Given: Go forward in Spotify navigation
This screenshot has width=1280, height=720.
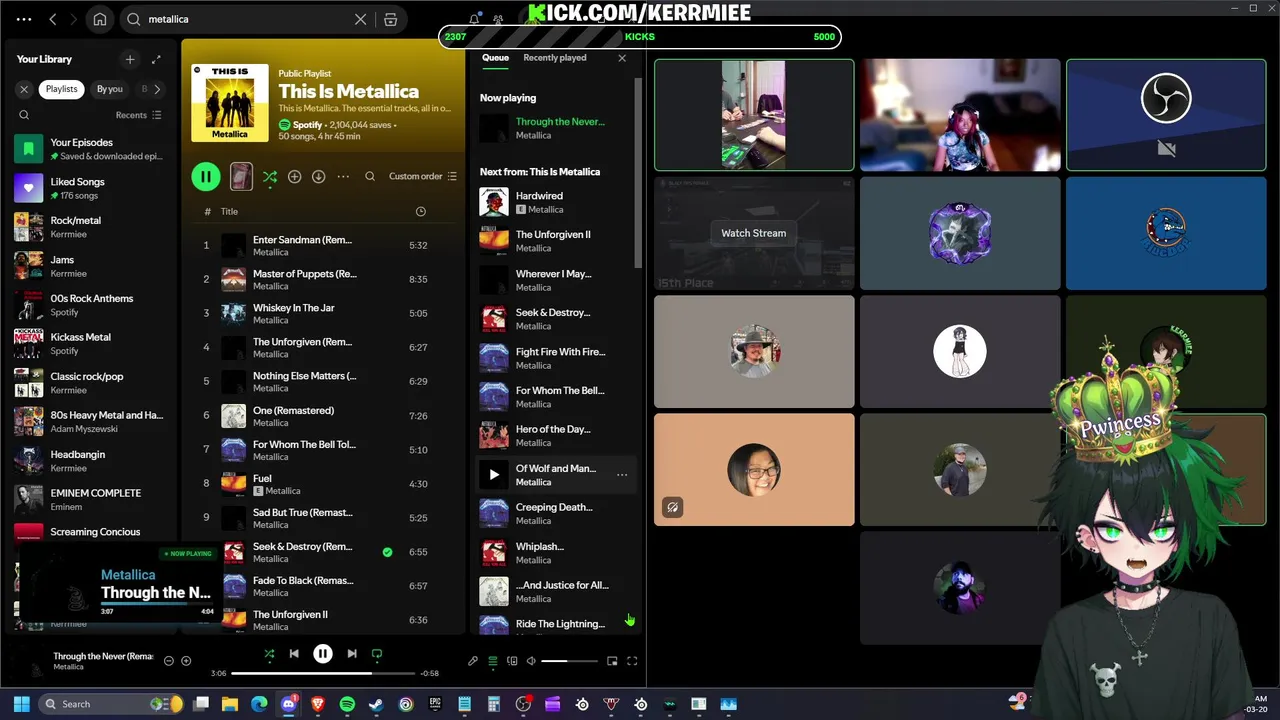Looking at the screenshot, I should [x=74, y=19].
